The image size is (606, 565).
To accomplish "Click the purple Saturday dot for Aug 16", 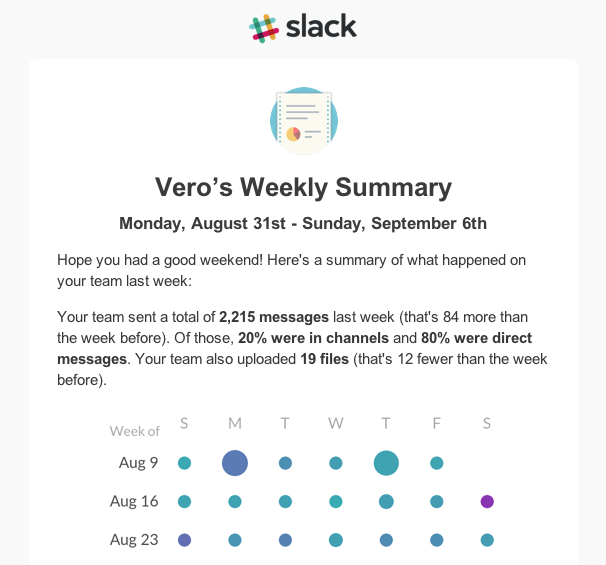I will 487,501.
